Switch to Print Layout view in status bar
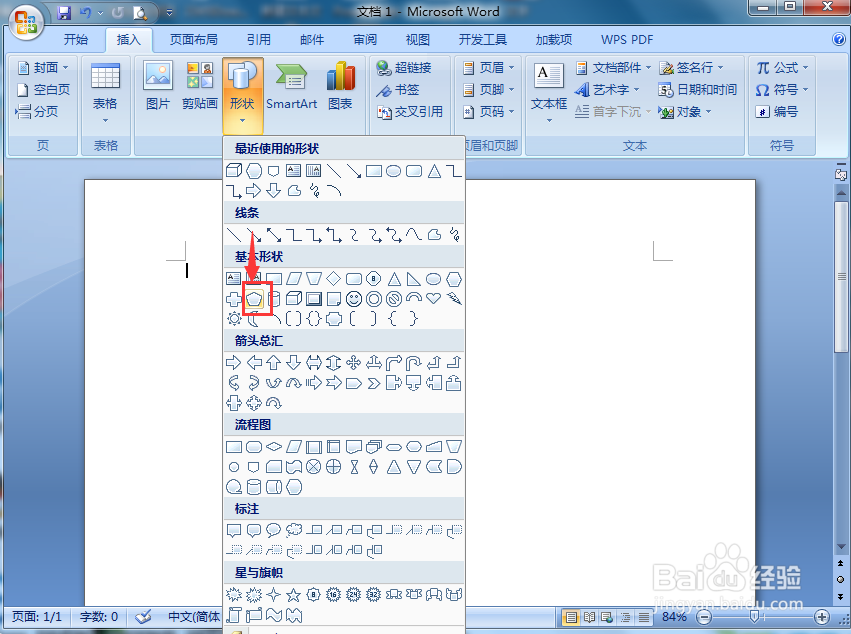 [570, 617]
